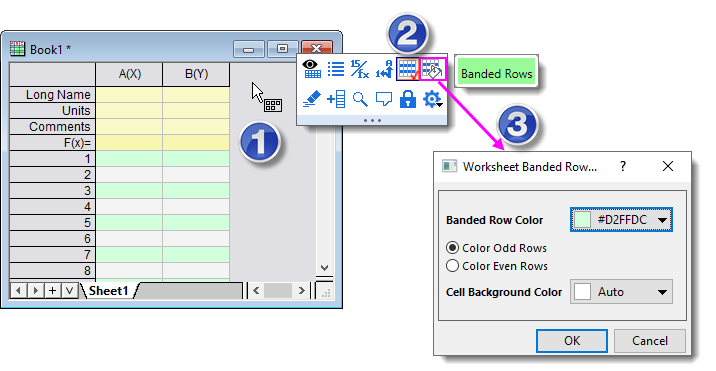The height and width of the screenshot is (371, 716).
Task: Click horizontal scrollbar left arrow
Action: click(x=256, y=291)
